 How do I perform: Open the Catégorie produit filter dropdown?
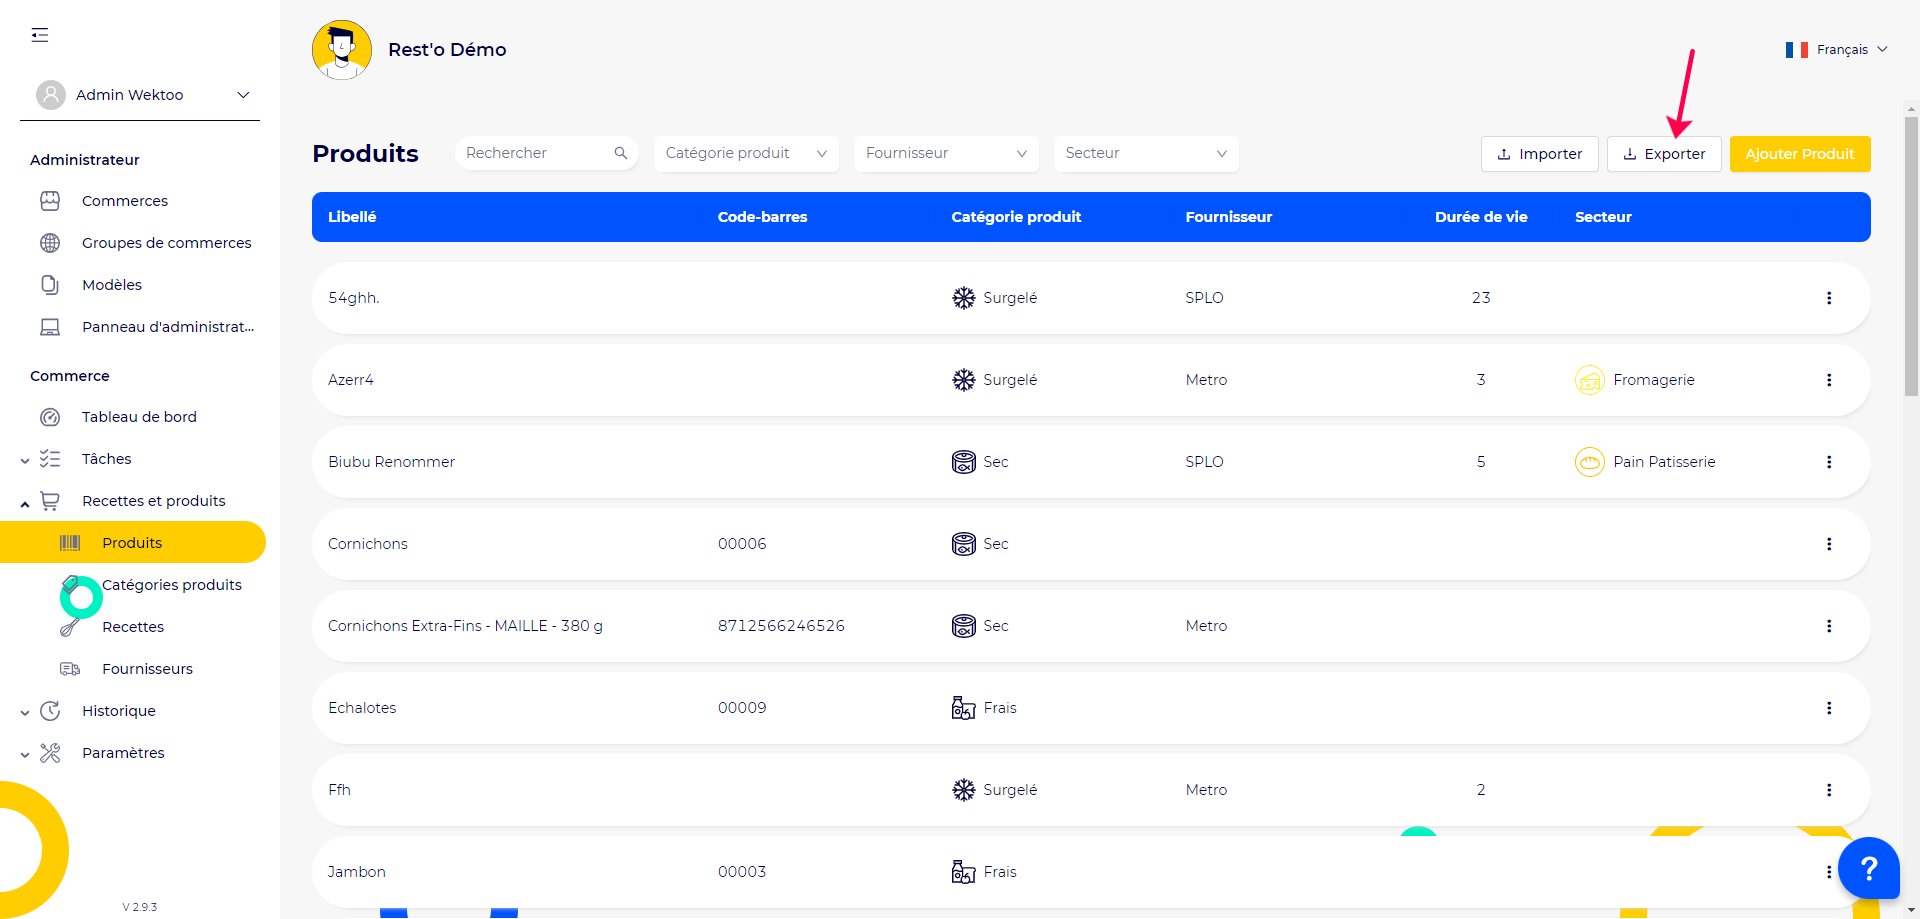tap(746, 153)
